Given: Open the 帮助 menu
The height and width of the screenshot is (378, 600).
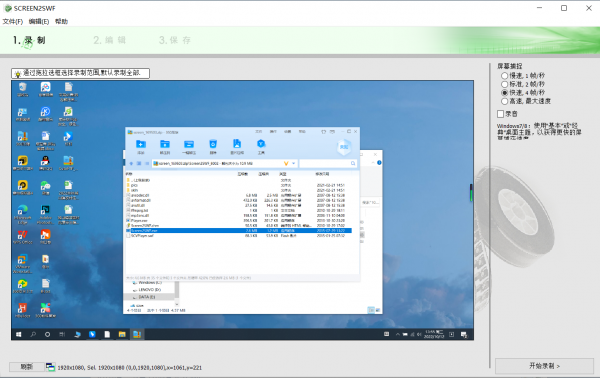Looking at the screenshot, I should tap(61, 21).
